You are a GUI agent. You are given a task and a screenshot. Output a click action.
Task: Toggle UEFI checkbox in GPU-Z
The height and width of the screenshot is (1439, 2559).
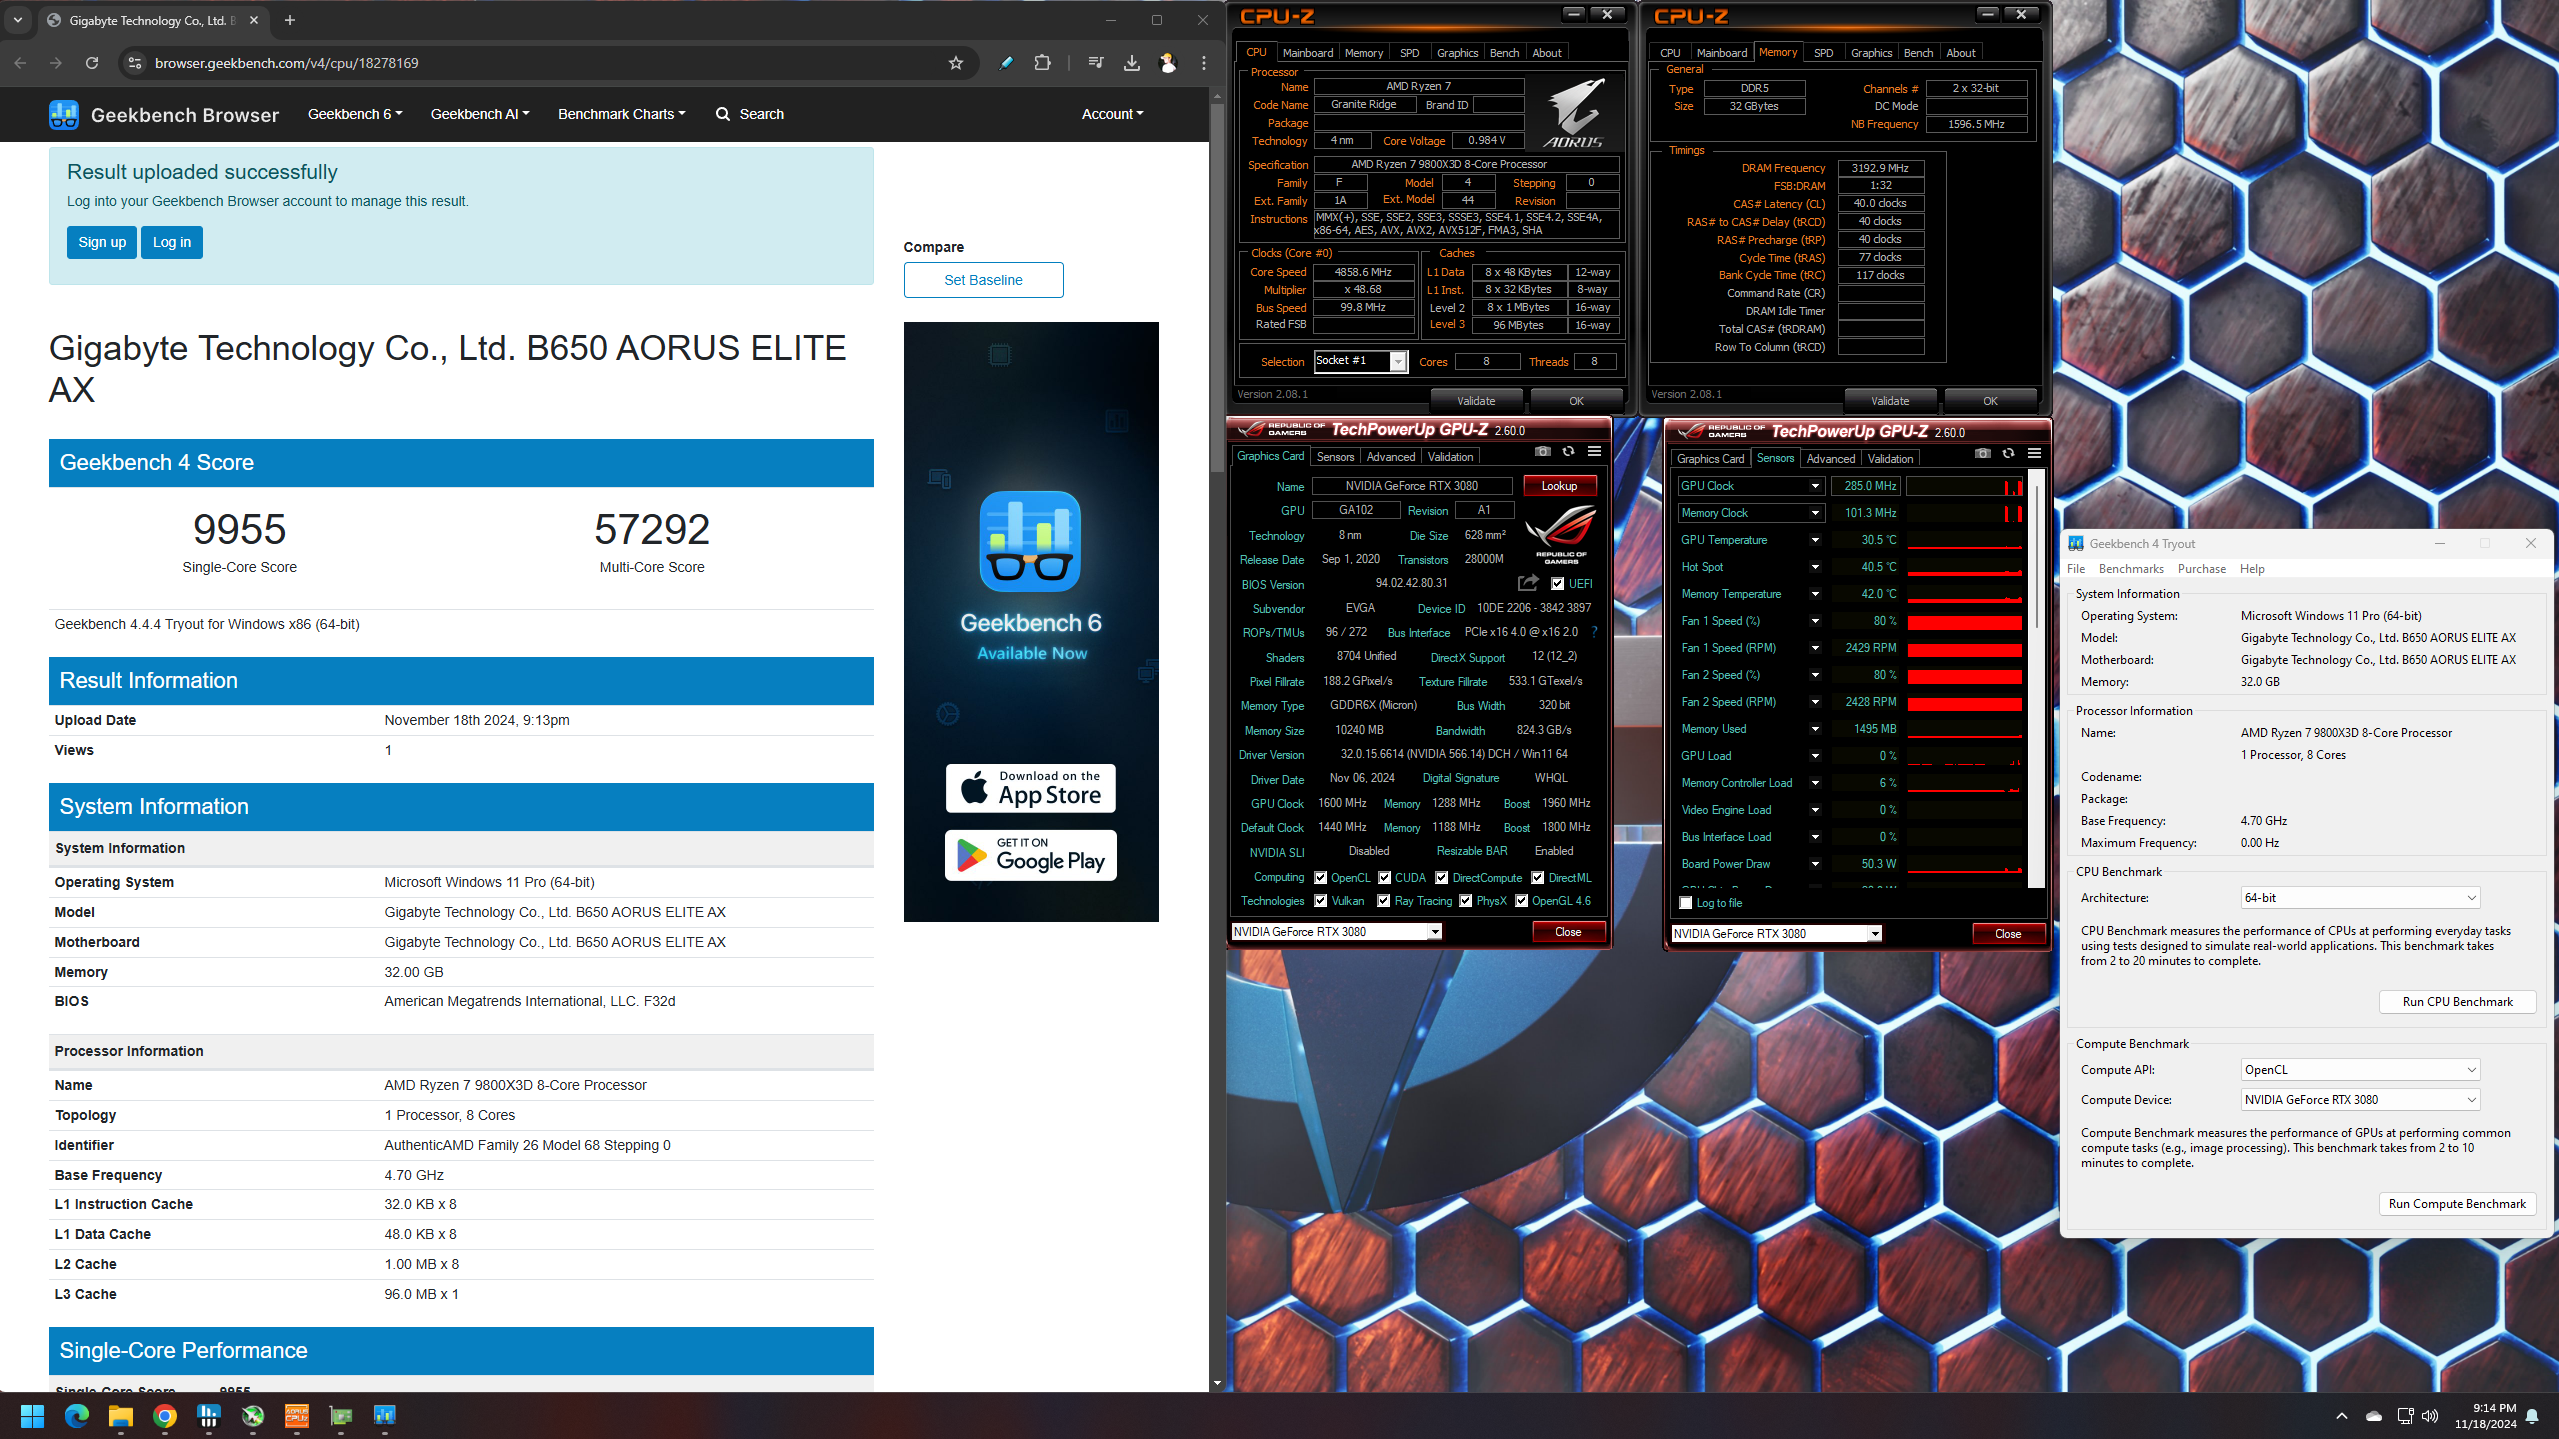1558,584
